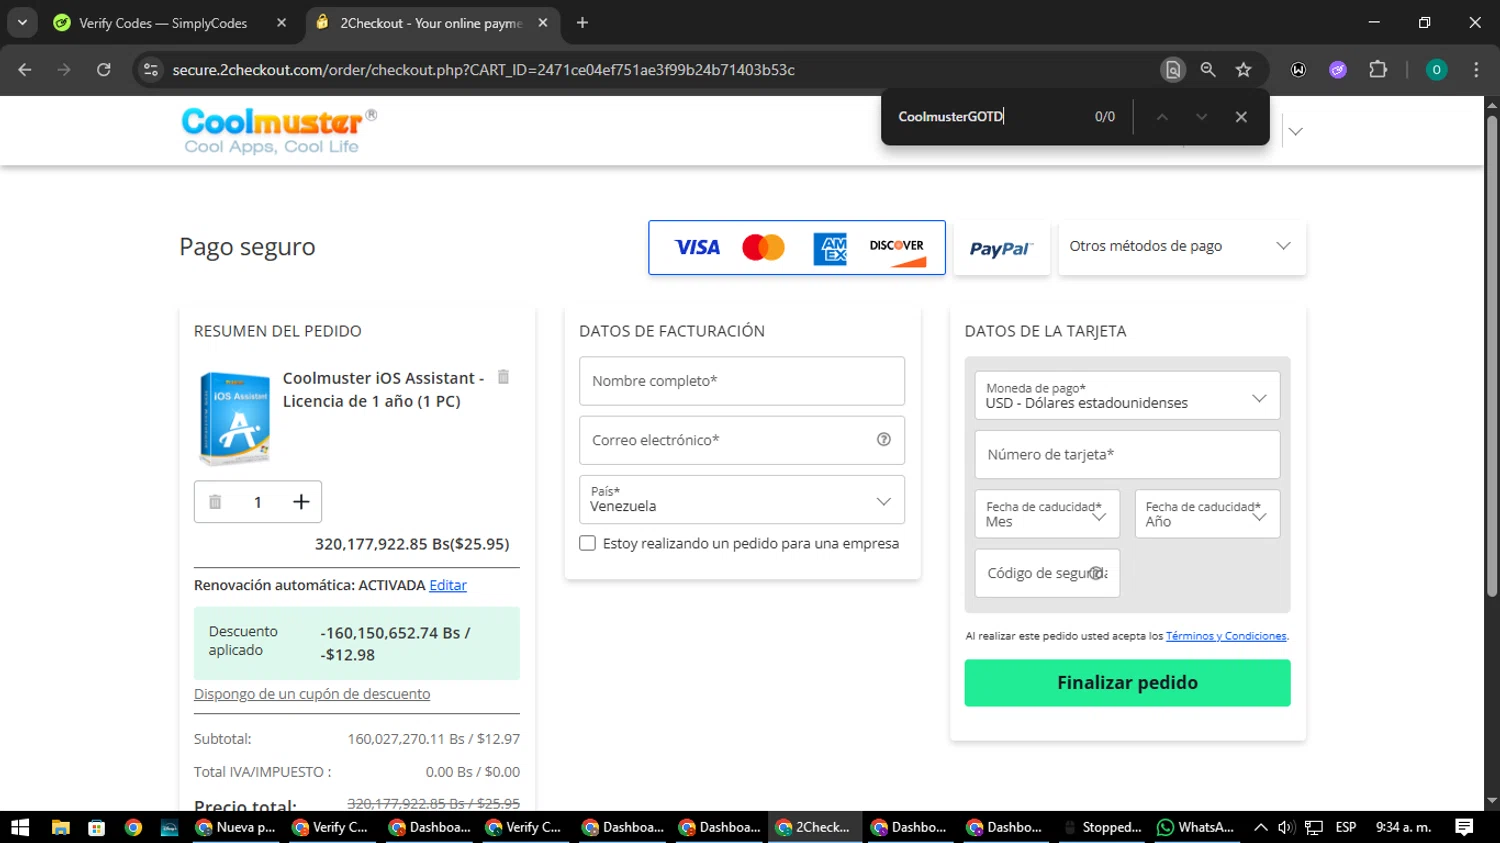Close the find bar

1241,117
